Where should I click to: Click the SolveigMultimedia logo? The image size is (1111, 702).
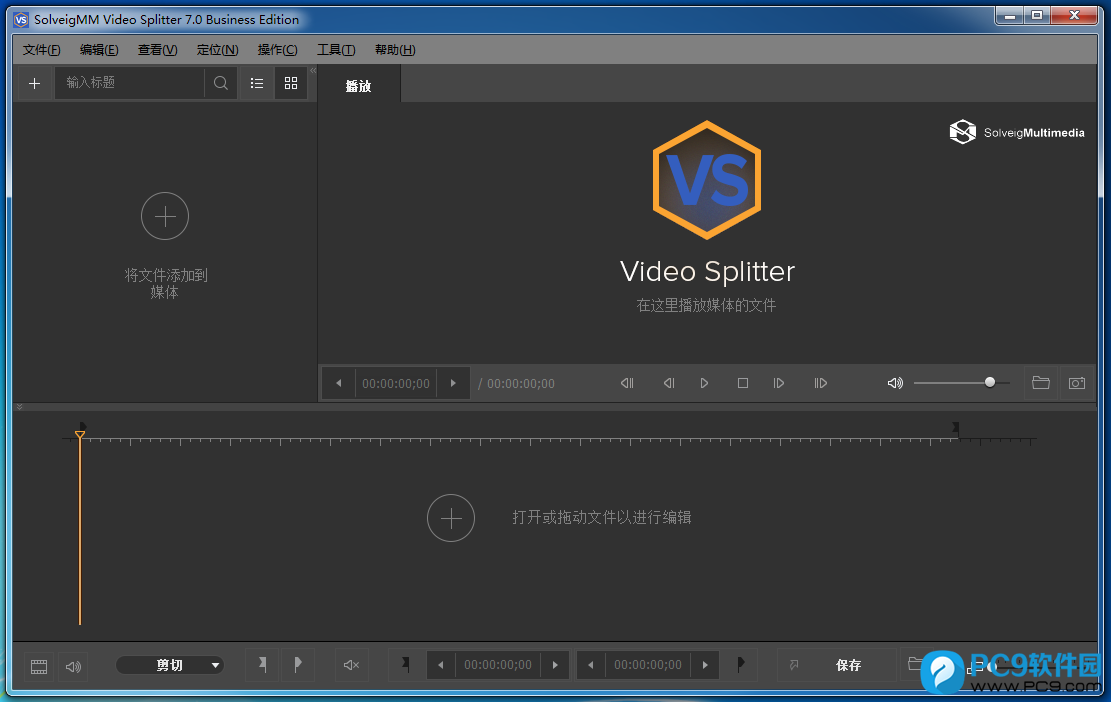click(x=1017, y=132)
